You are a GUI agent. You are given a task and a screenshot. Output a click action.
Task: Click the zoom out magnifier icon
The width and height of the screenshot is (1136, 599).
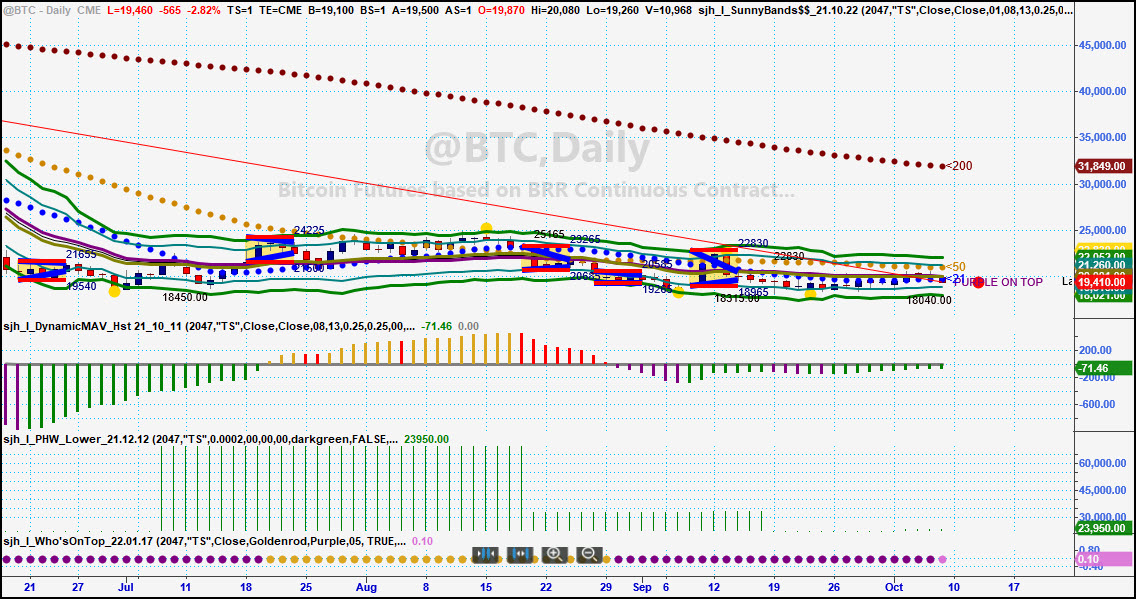click(590, 555)
